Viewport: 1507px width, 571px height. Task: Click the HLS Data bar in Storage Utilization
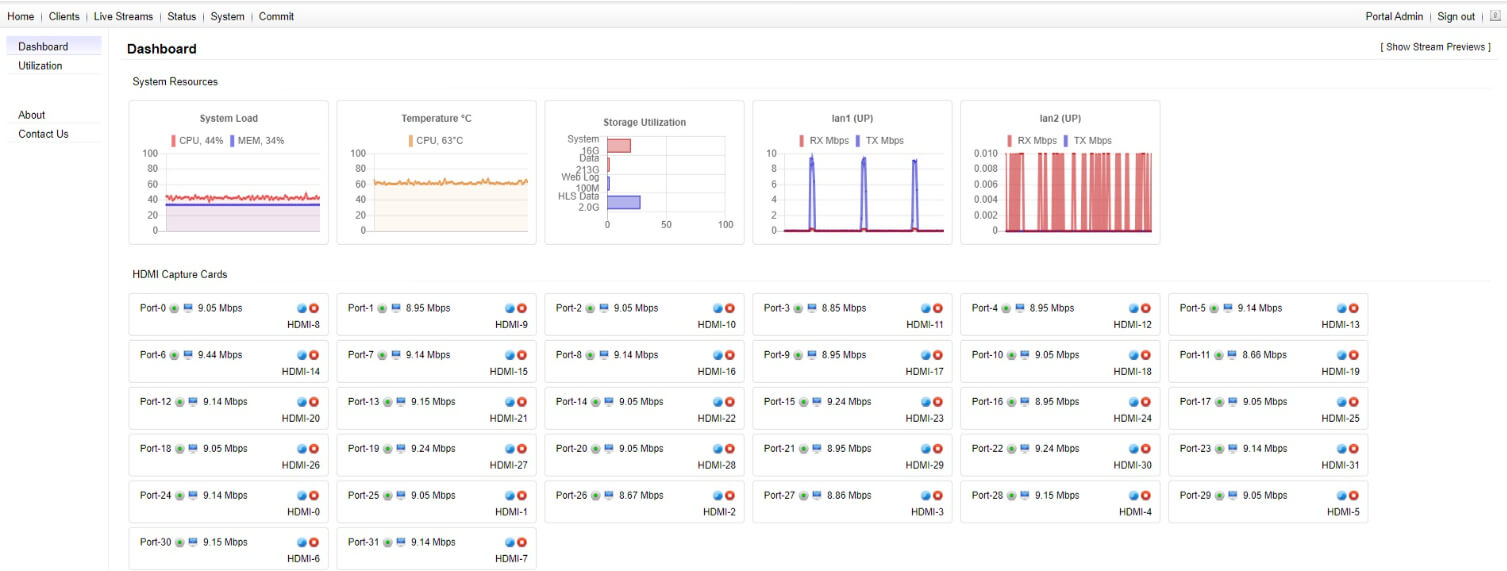click(623, 202)
